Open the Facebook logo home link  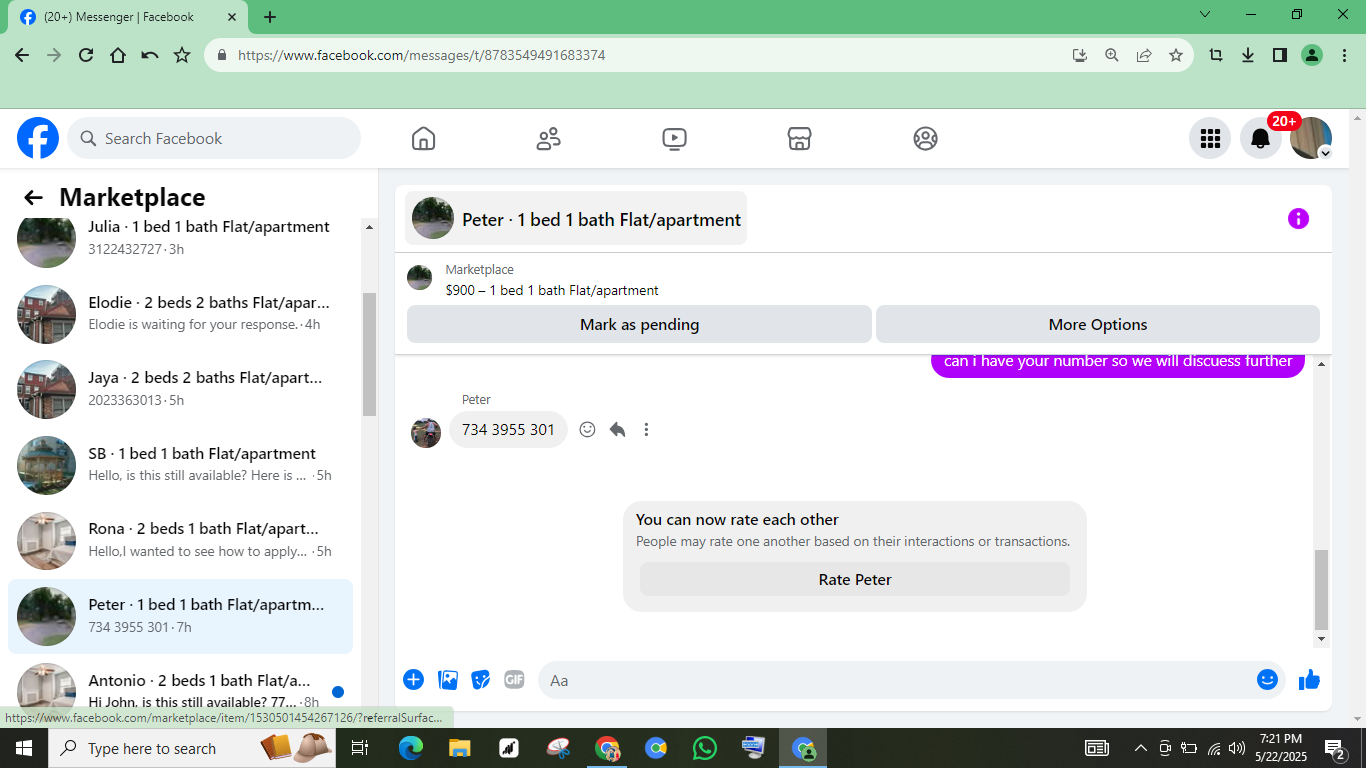point(38,138)
